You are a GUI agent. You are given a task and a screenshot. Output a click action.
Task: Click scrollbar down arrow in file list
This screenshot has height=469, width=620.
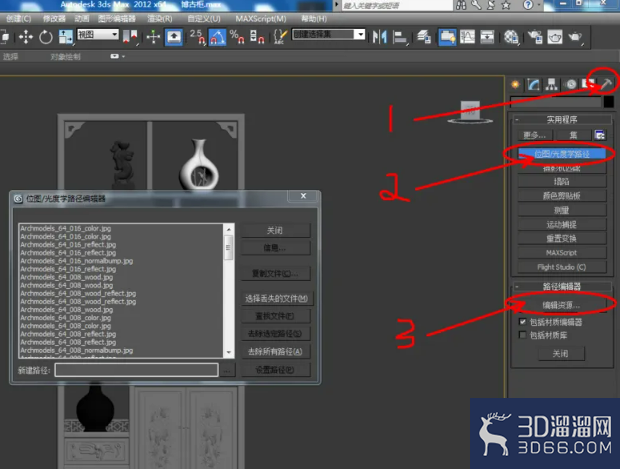pyautogui.click(x=229, y=353)
